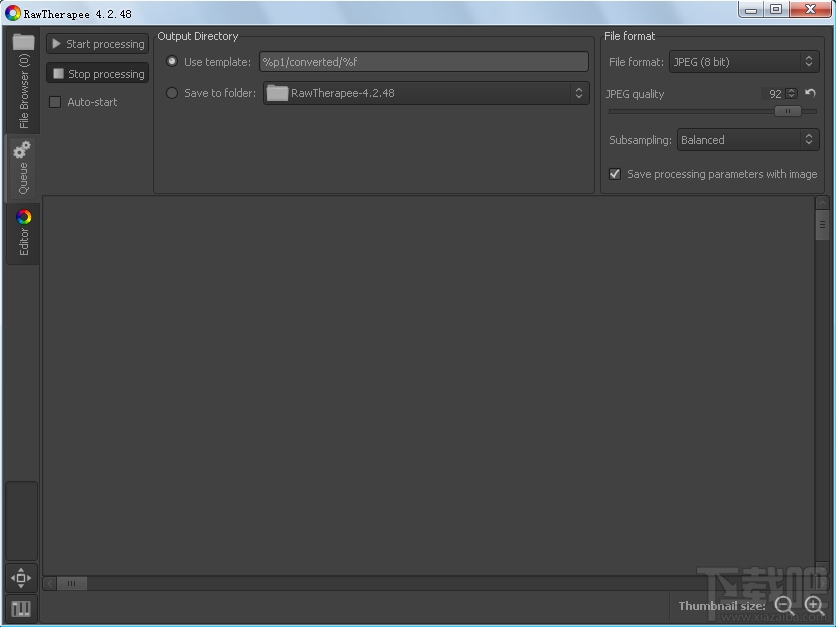Click the vertical scrollbar handle
Viewport: 836px width, 627px height.
(822, 224)
